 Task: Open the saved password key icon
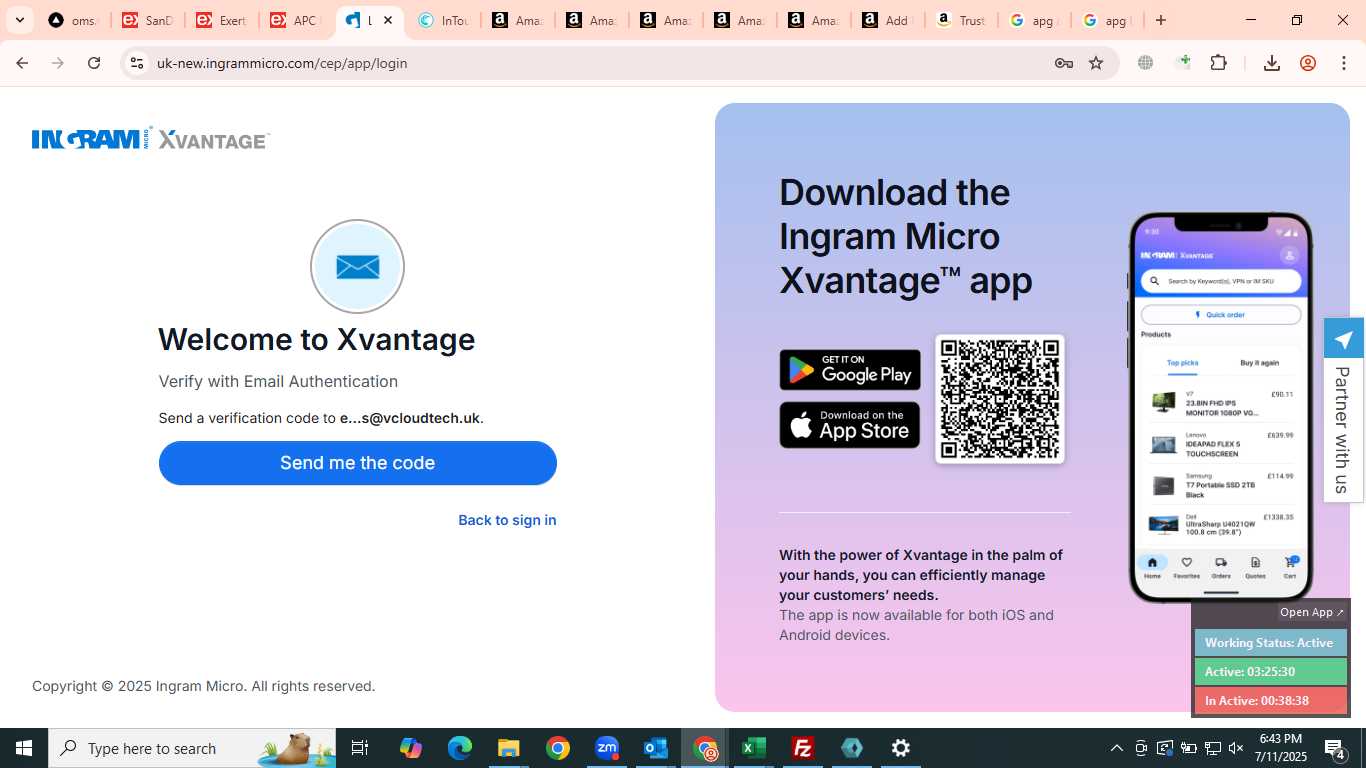(x=1064, y=63)
